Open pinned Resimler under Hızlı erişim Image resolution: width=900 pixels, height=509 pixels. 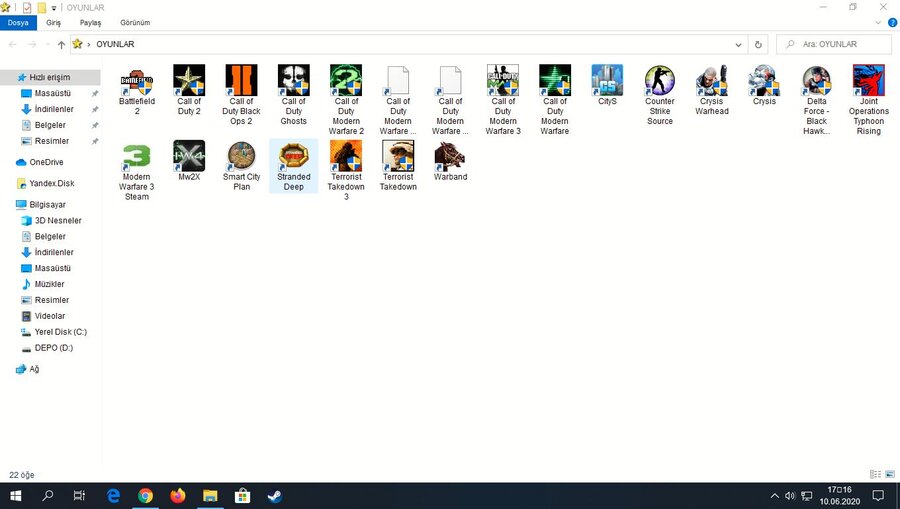coord(52,141)
